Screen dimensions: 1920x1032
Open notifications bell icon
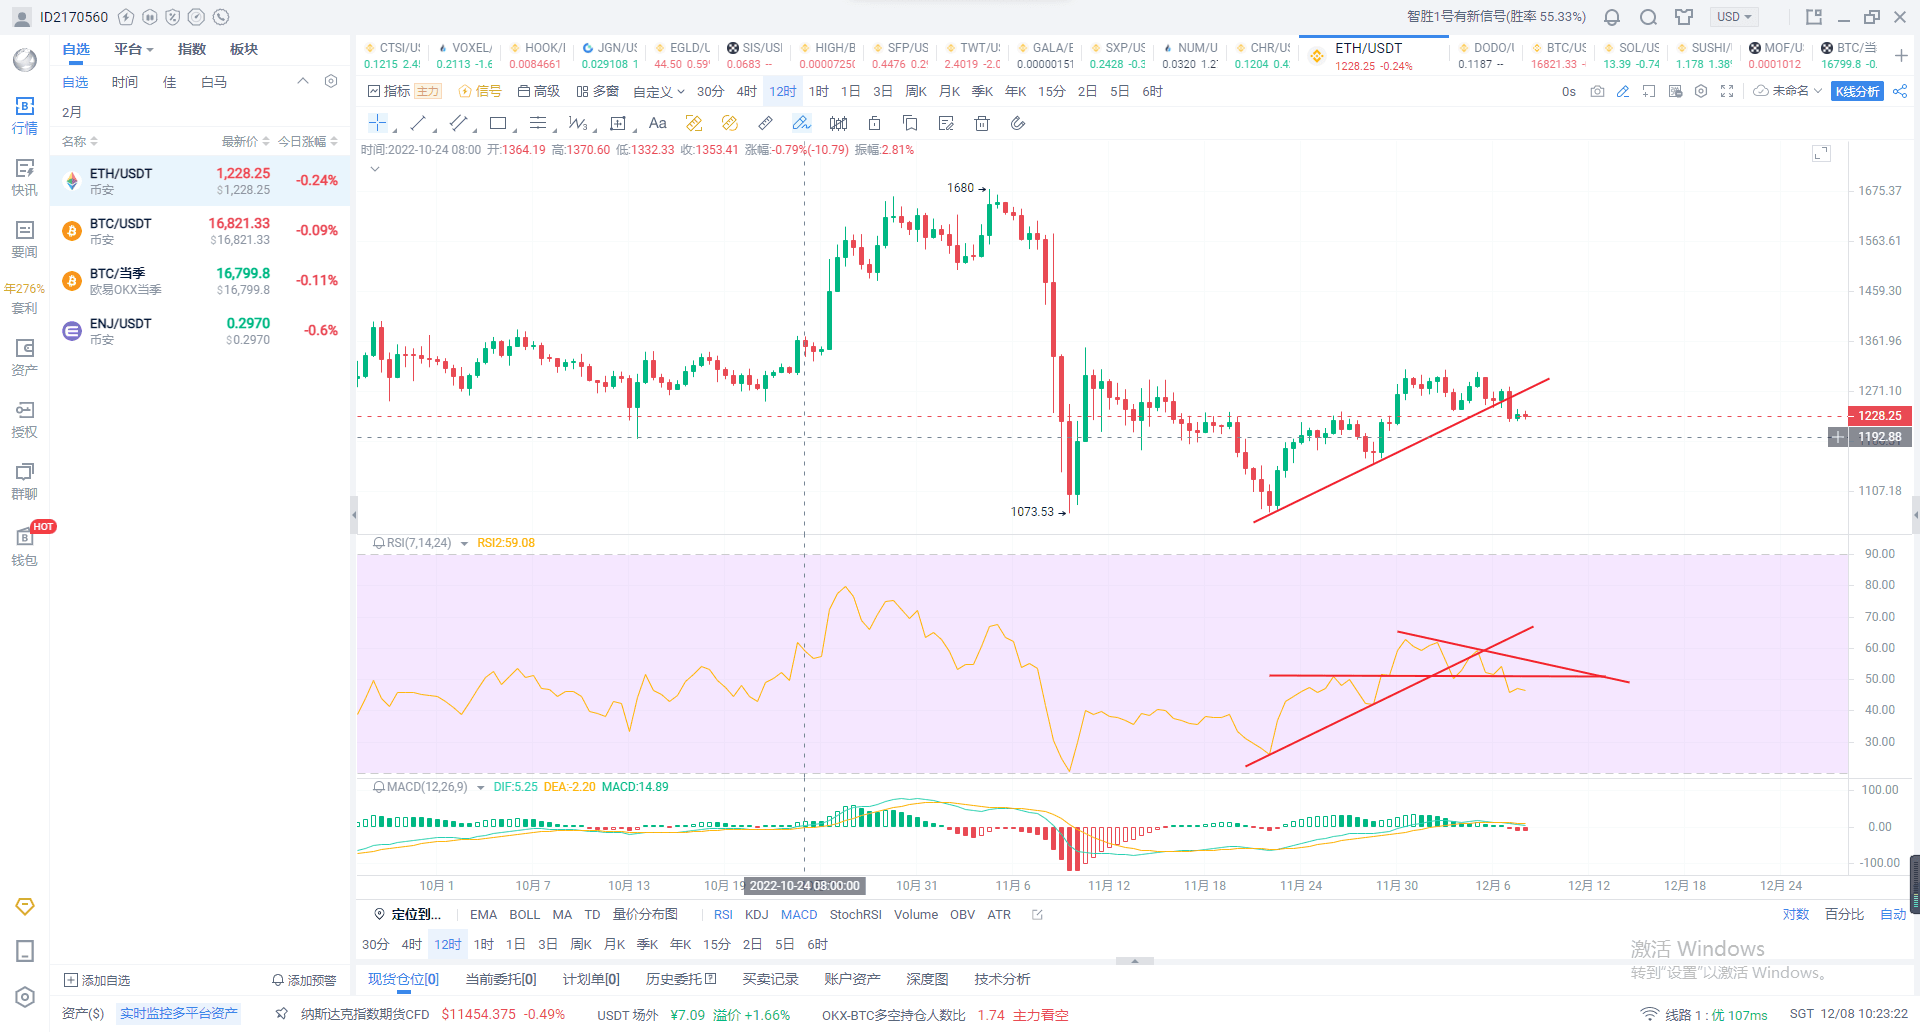(x=1612, y=17)
